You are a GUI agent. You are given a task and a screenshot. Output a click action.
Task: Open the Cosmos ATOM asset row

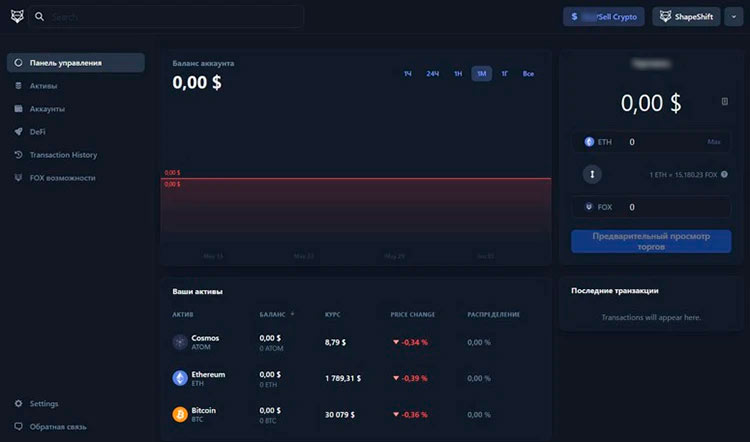(205, 342)
